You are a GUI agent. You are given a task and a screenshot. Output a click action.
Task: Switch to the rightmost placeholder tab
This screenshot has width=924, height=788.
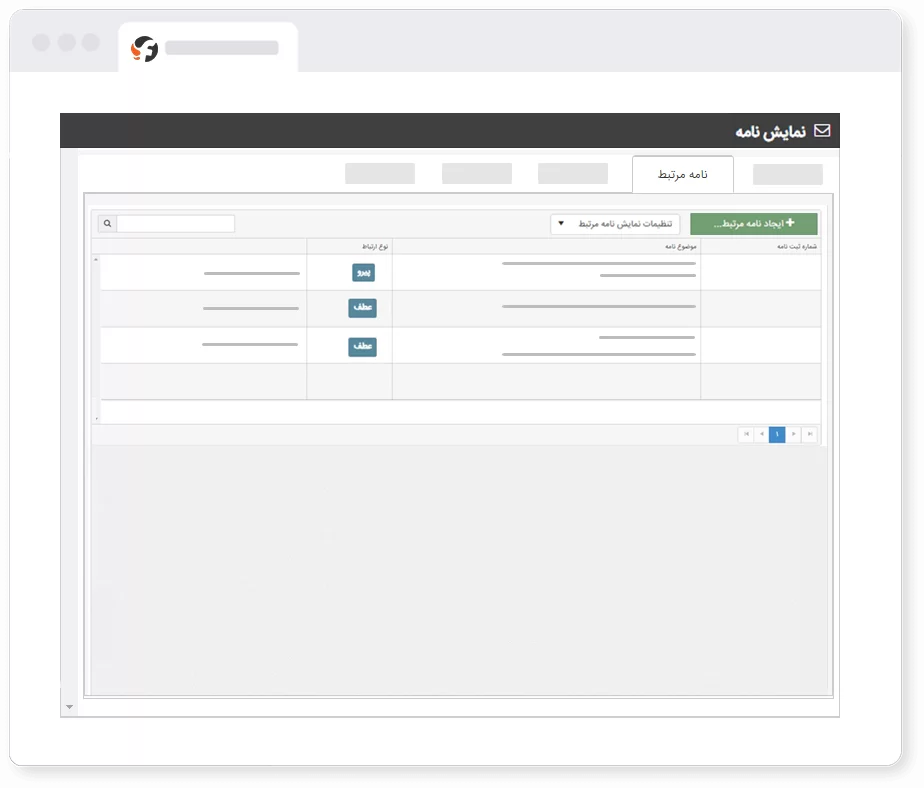tap(787, 174)
